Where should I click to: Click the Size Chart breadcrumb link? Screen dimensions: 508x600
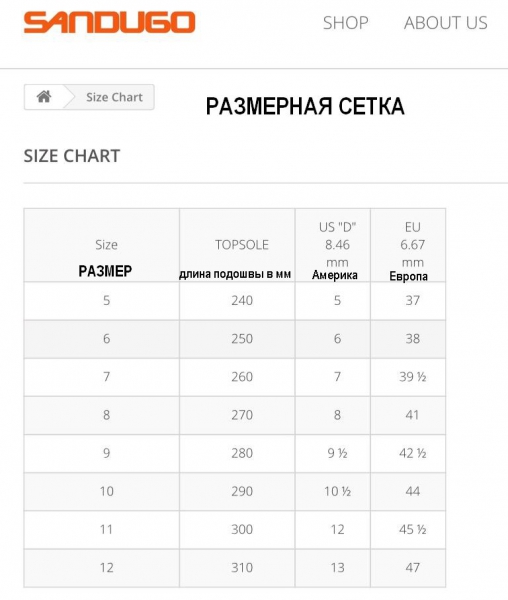click(114, 97)
